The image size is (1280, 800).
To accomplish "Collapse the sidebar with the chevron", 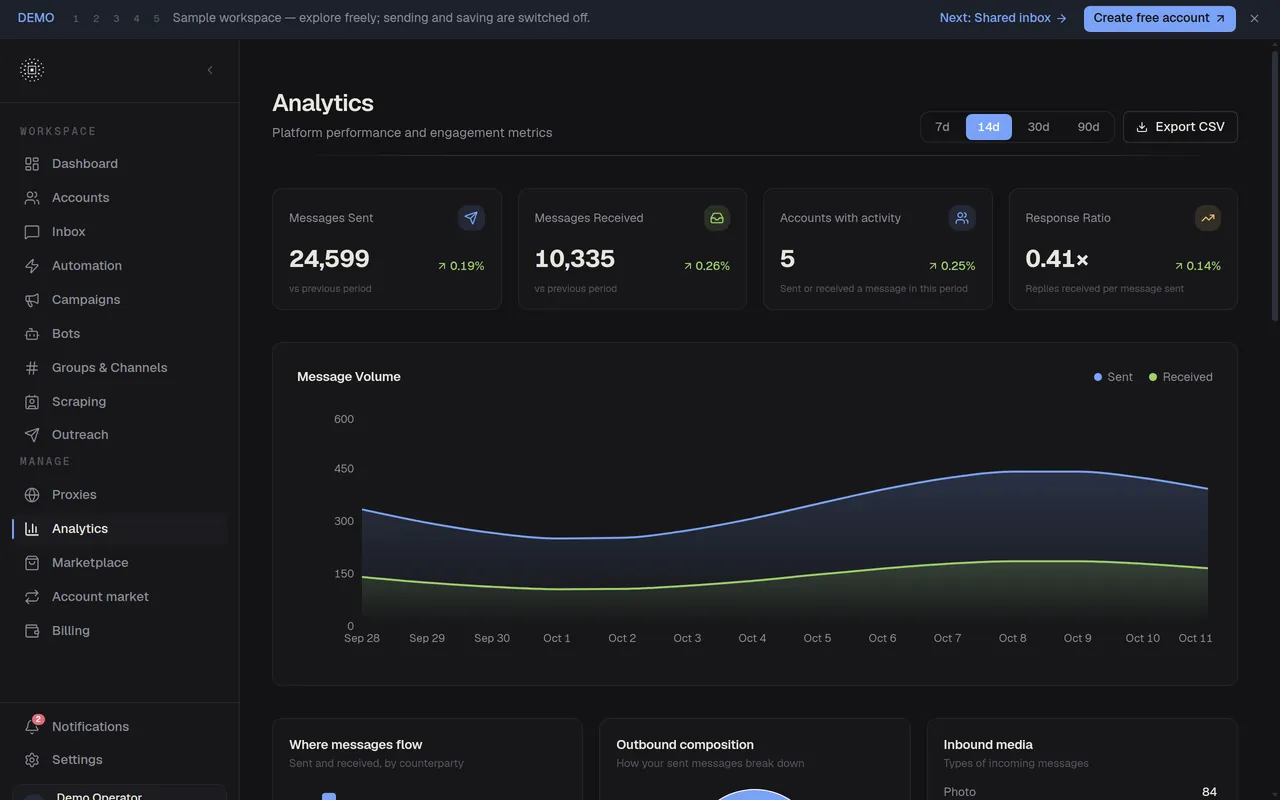I will [210, 70].
